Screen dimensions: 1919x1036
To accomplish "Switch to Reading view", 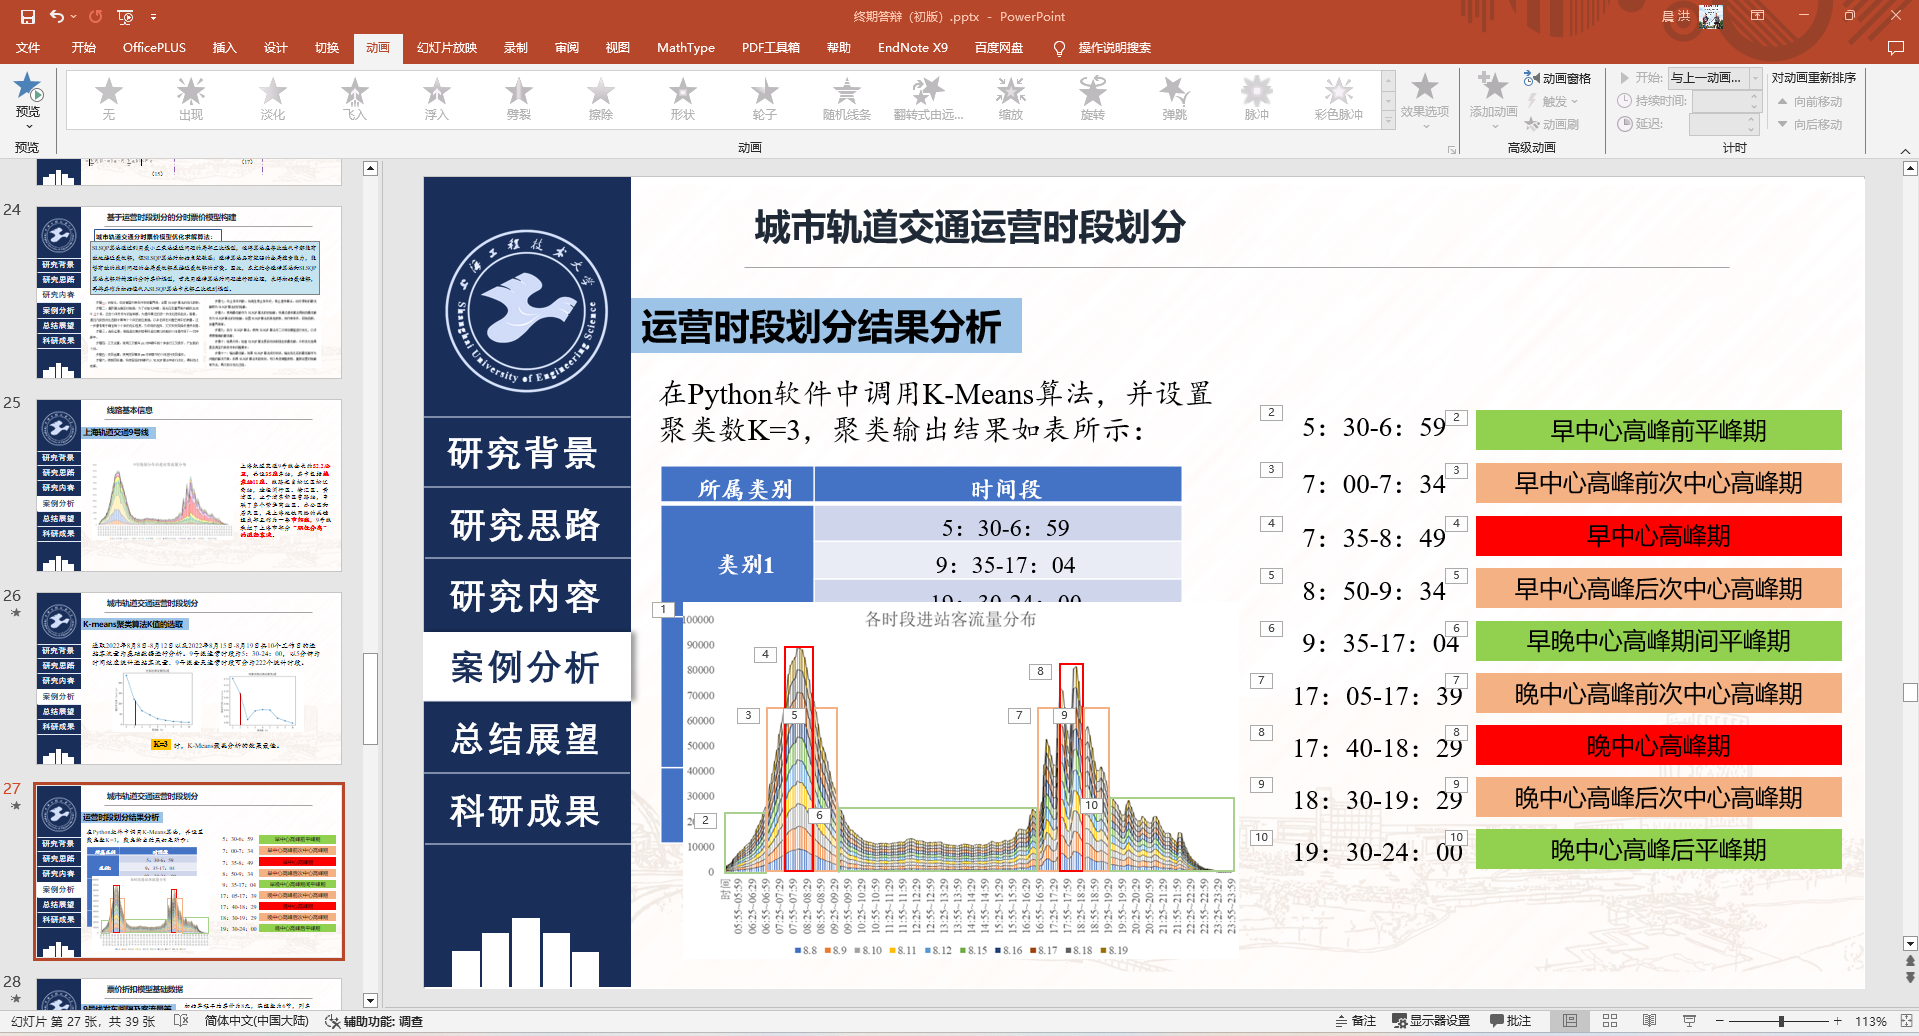I will [x=1650, y=1021].
